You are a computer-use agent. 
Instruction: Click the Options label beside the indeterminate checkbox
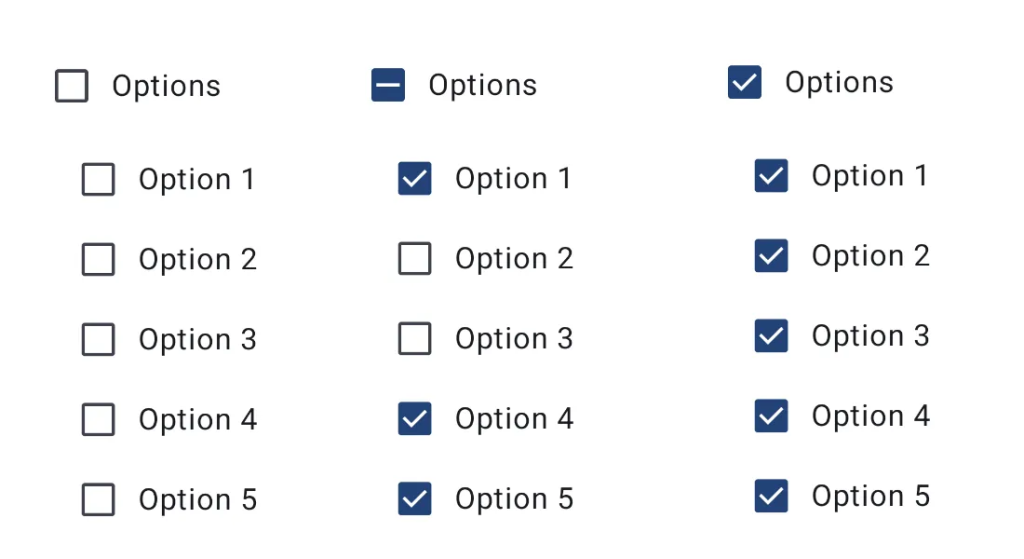point(482,86)
